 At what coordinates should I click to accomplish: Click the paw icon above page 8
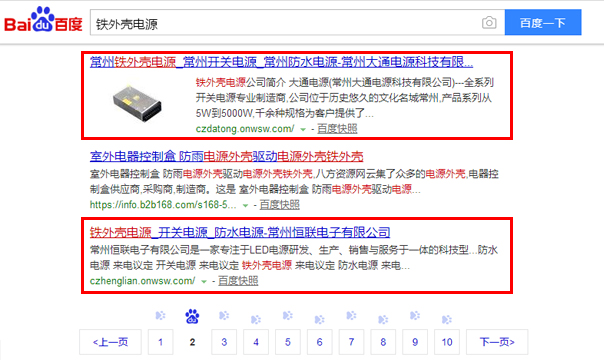[383, 319]
